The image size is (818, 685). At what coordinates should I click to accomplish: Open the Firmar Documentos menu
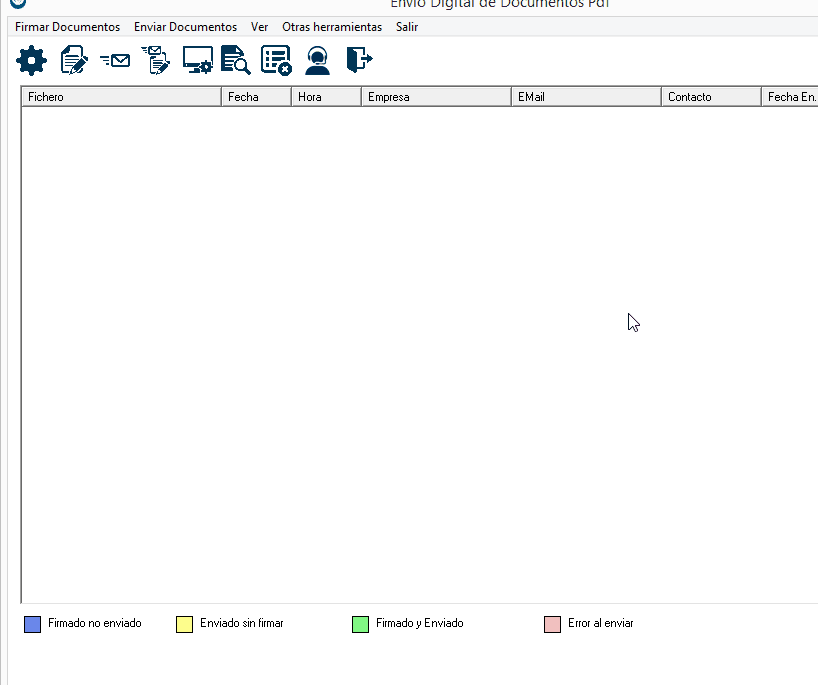[67, 27]
